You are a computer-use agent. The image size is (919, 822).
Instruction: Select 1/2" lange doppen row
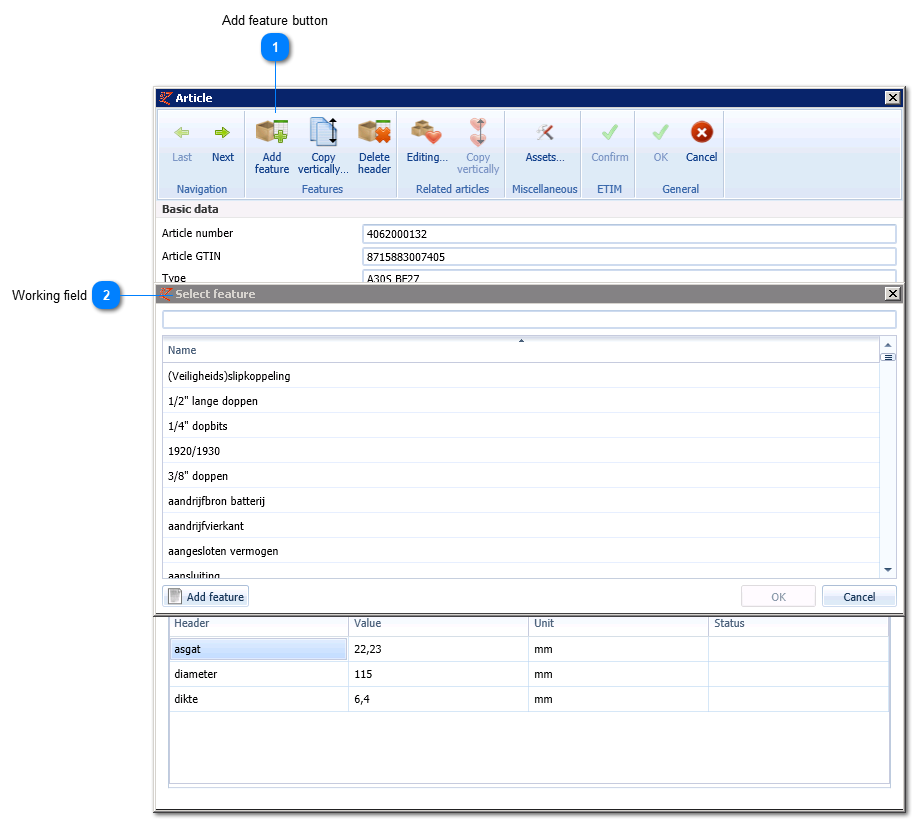coord(520,401)
